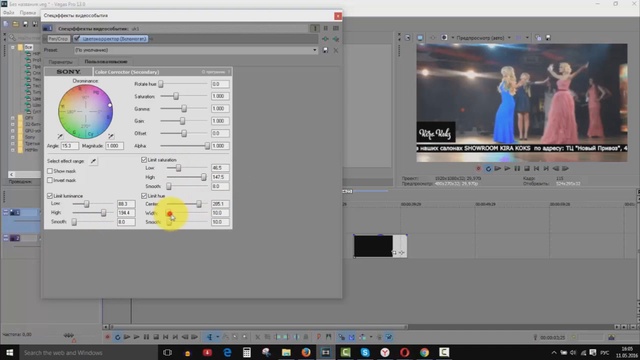Click the Magnitude value field
The height and width of the screenshot is (360, 640).
114,146
